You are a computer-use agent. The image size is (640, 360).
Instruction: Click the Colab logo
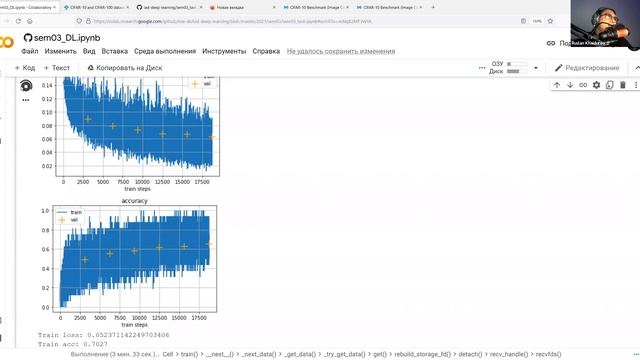pyautogui.click(x=7, y=42)
